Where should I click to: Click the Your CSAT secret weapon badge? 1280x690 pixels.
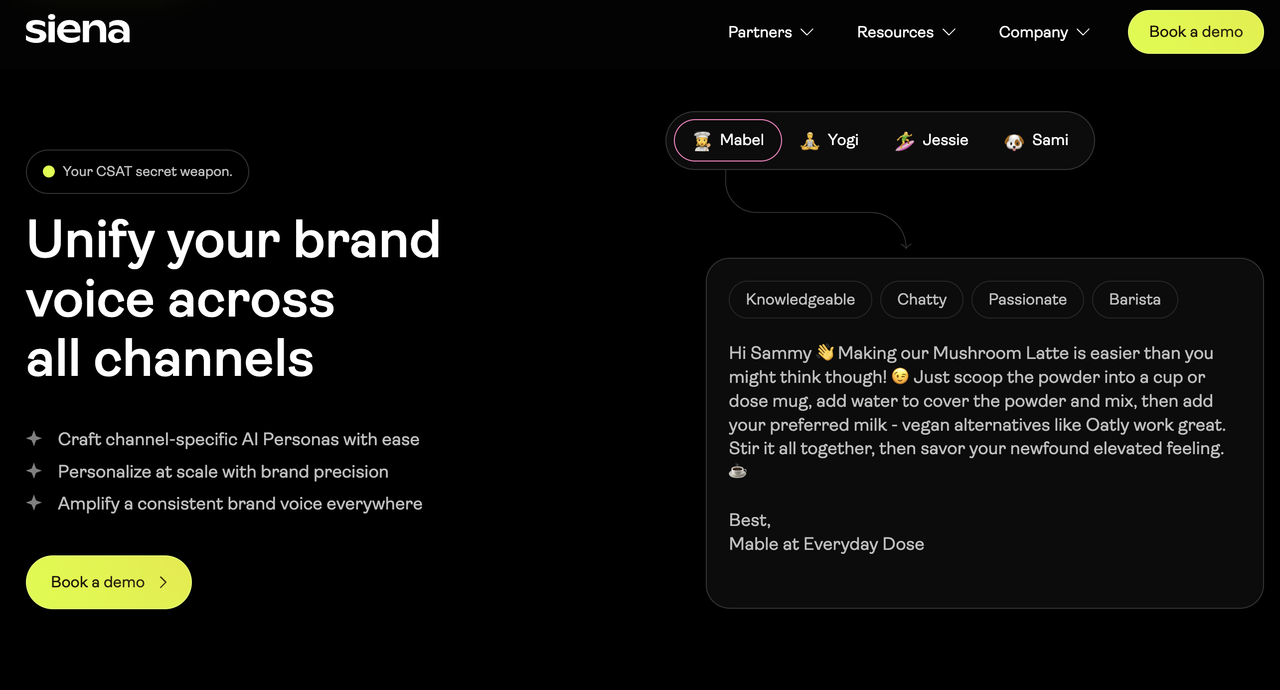(137, 172)
